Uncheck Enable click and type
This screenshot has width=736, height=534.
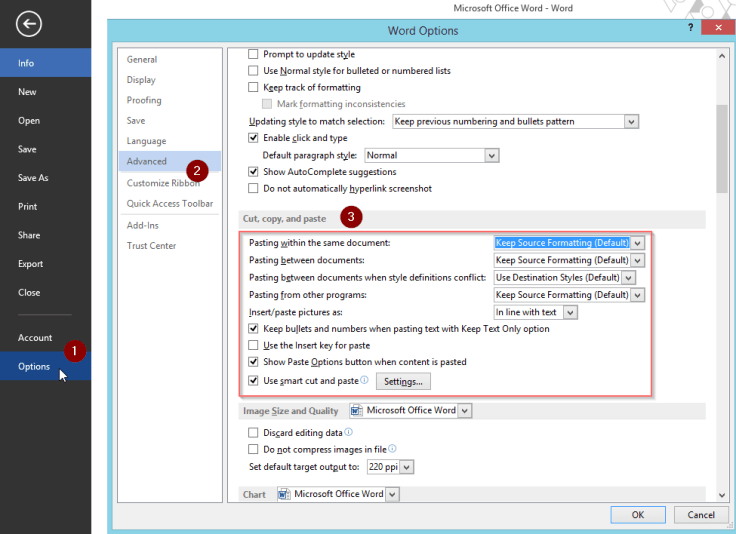click(x=253, y=137)
